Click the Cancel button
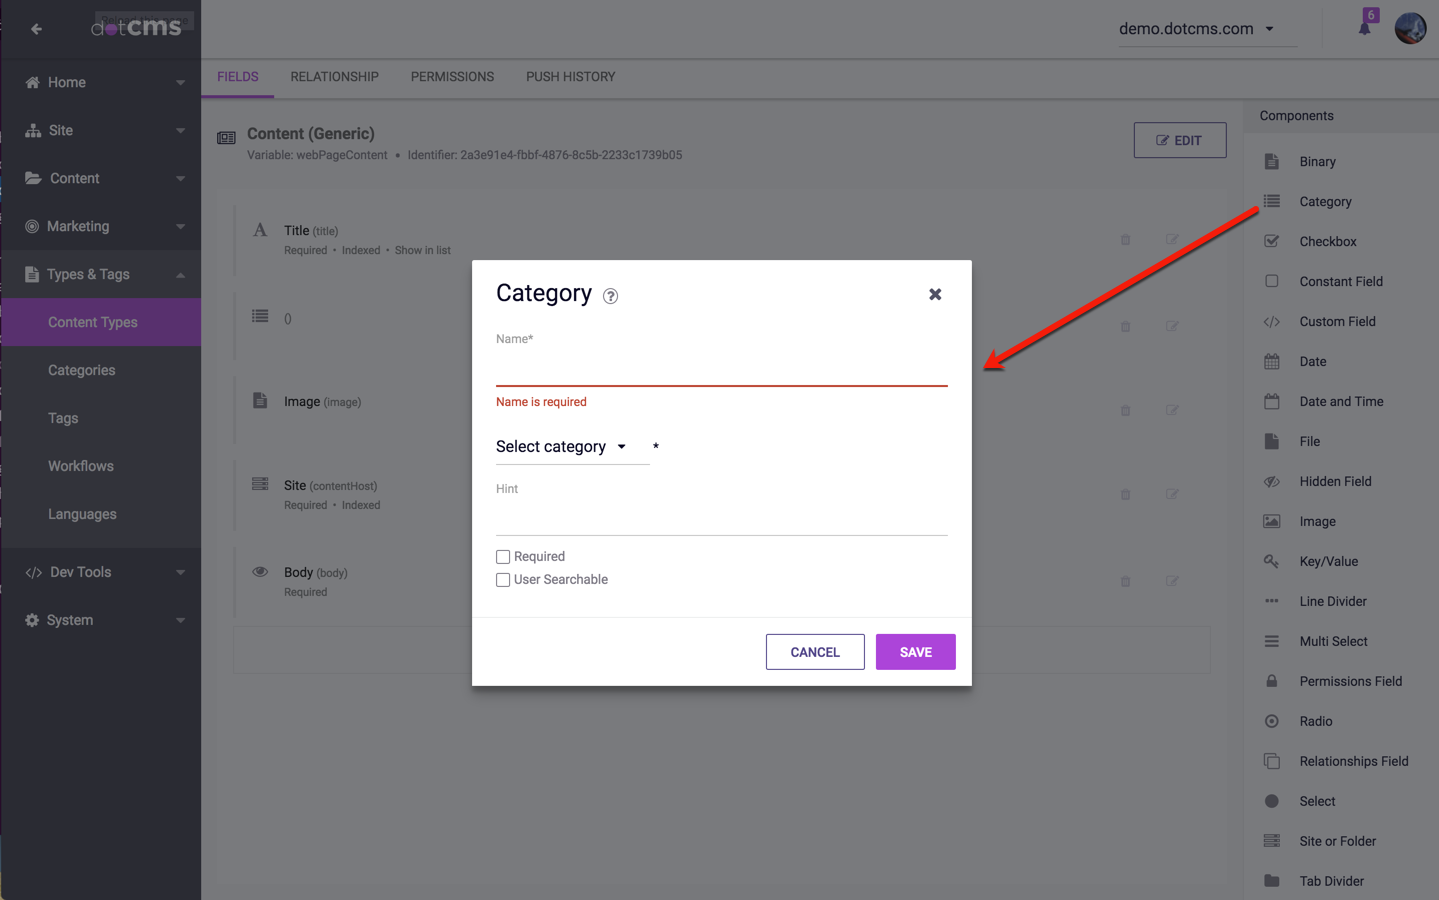Viewport: 1439px width, 900px height. (815, 652)
